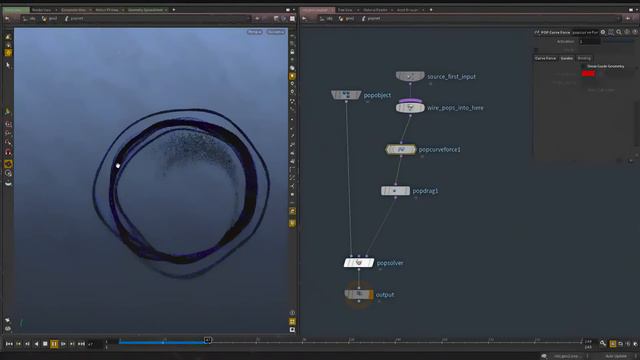Image resolution: width=640 pixels, height=360 pixels.
Task: Open the Curve Force parameter tab
Action: point(545,58)
